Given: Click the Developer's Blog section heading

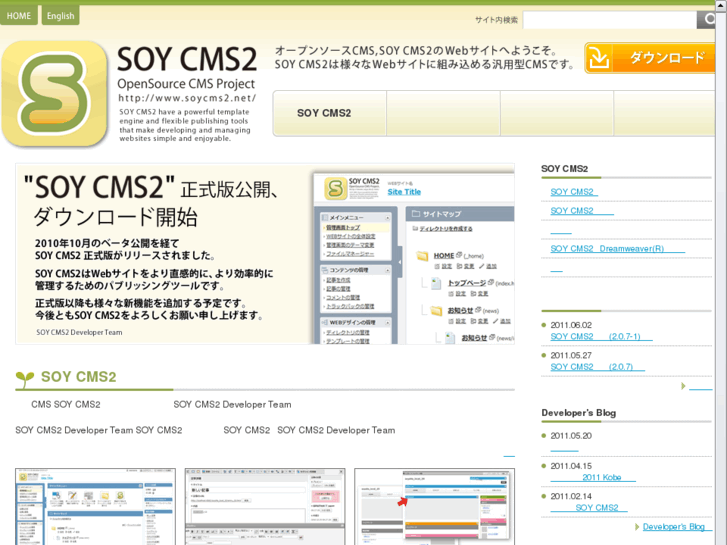Looking at the screenshot, I should [579, 413].
